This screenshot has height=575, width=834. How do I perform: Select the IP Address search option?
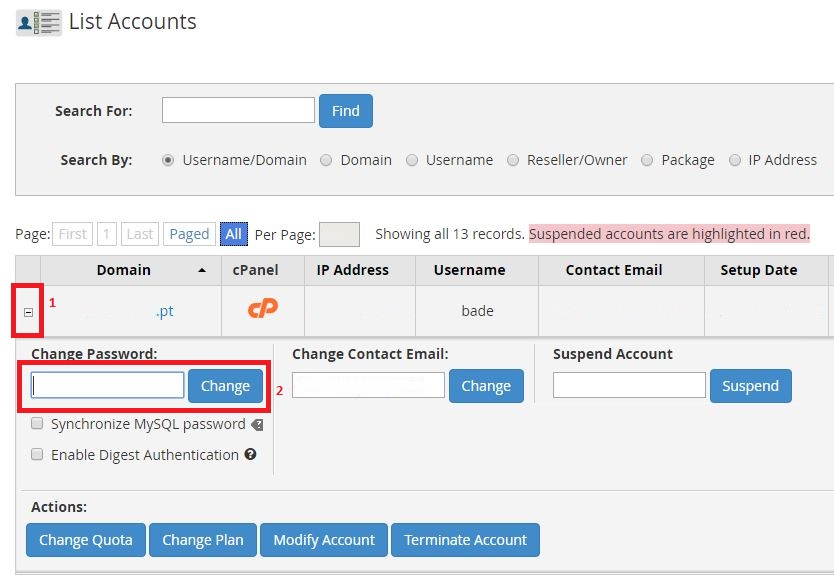tap(735, 160)
